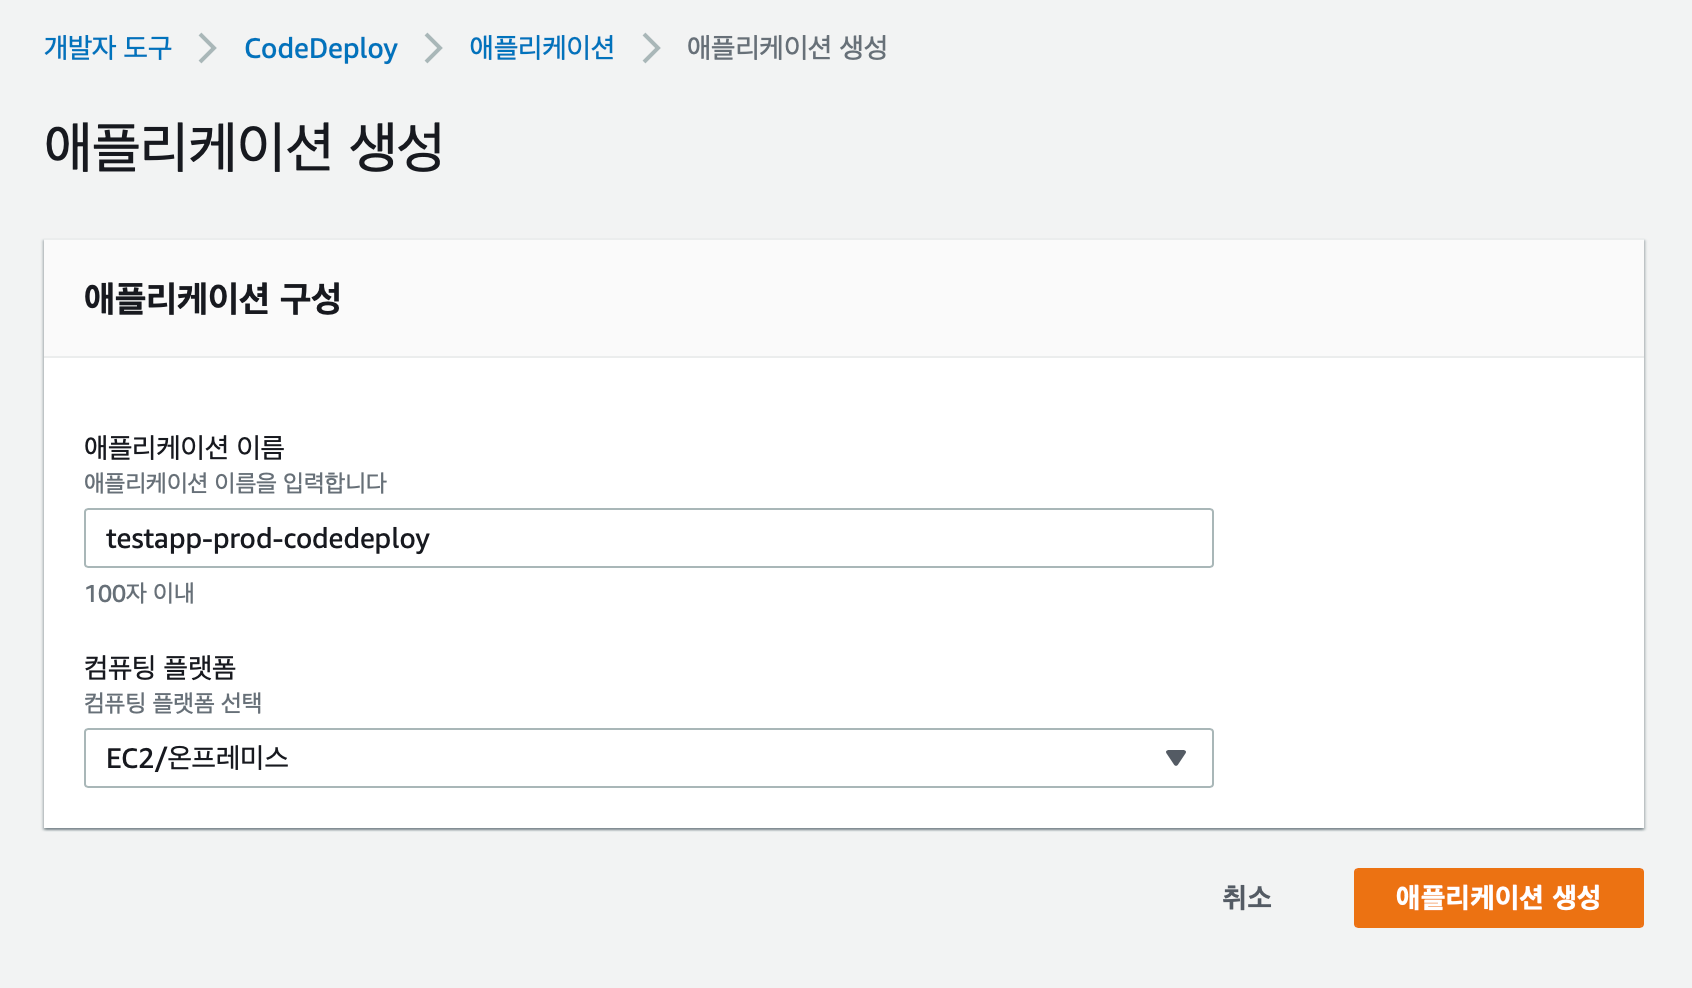
Task: Open the 애플리케이션 breadcrumb link
Action: [542, 47]
